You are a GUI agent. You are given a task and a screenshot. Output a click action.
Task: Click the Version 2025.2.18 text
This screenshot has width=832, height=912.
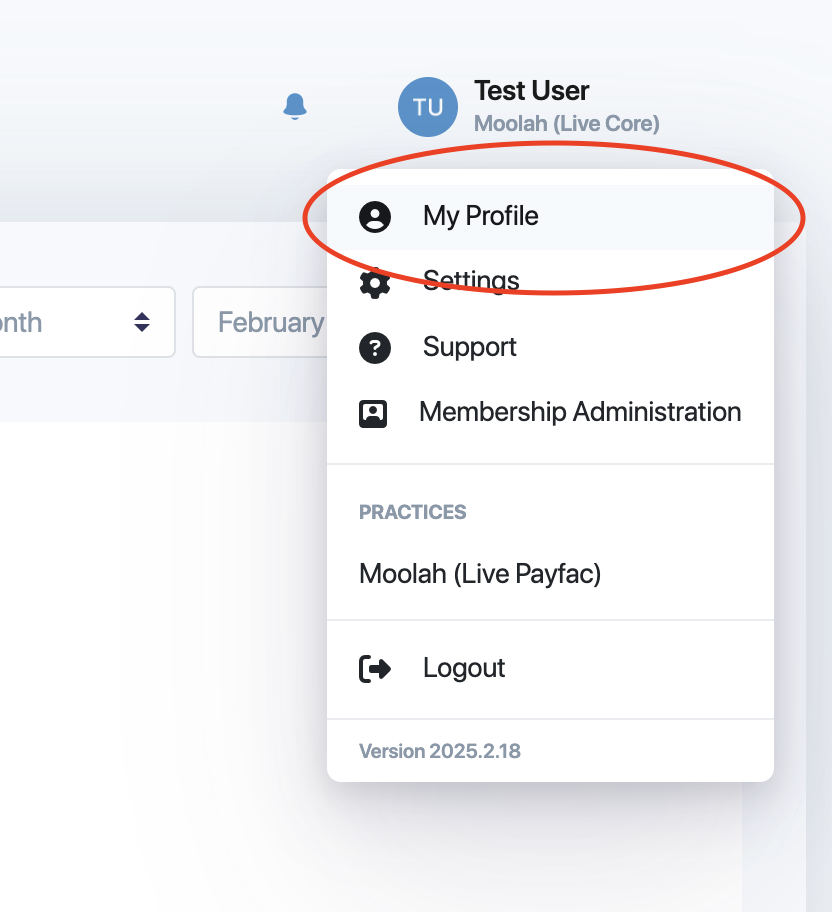pos(440,751)
